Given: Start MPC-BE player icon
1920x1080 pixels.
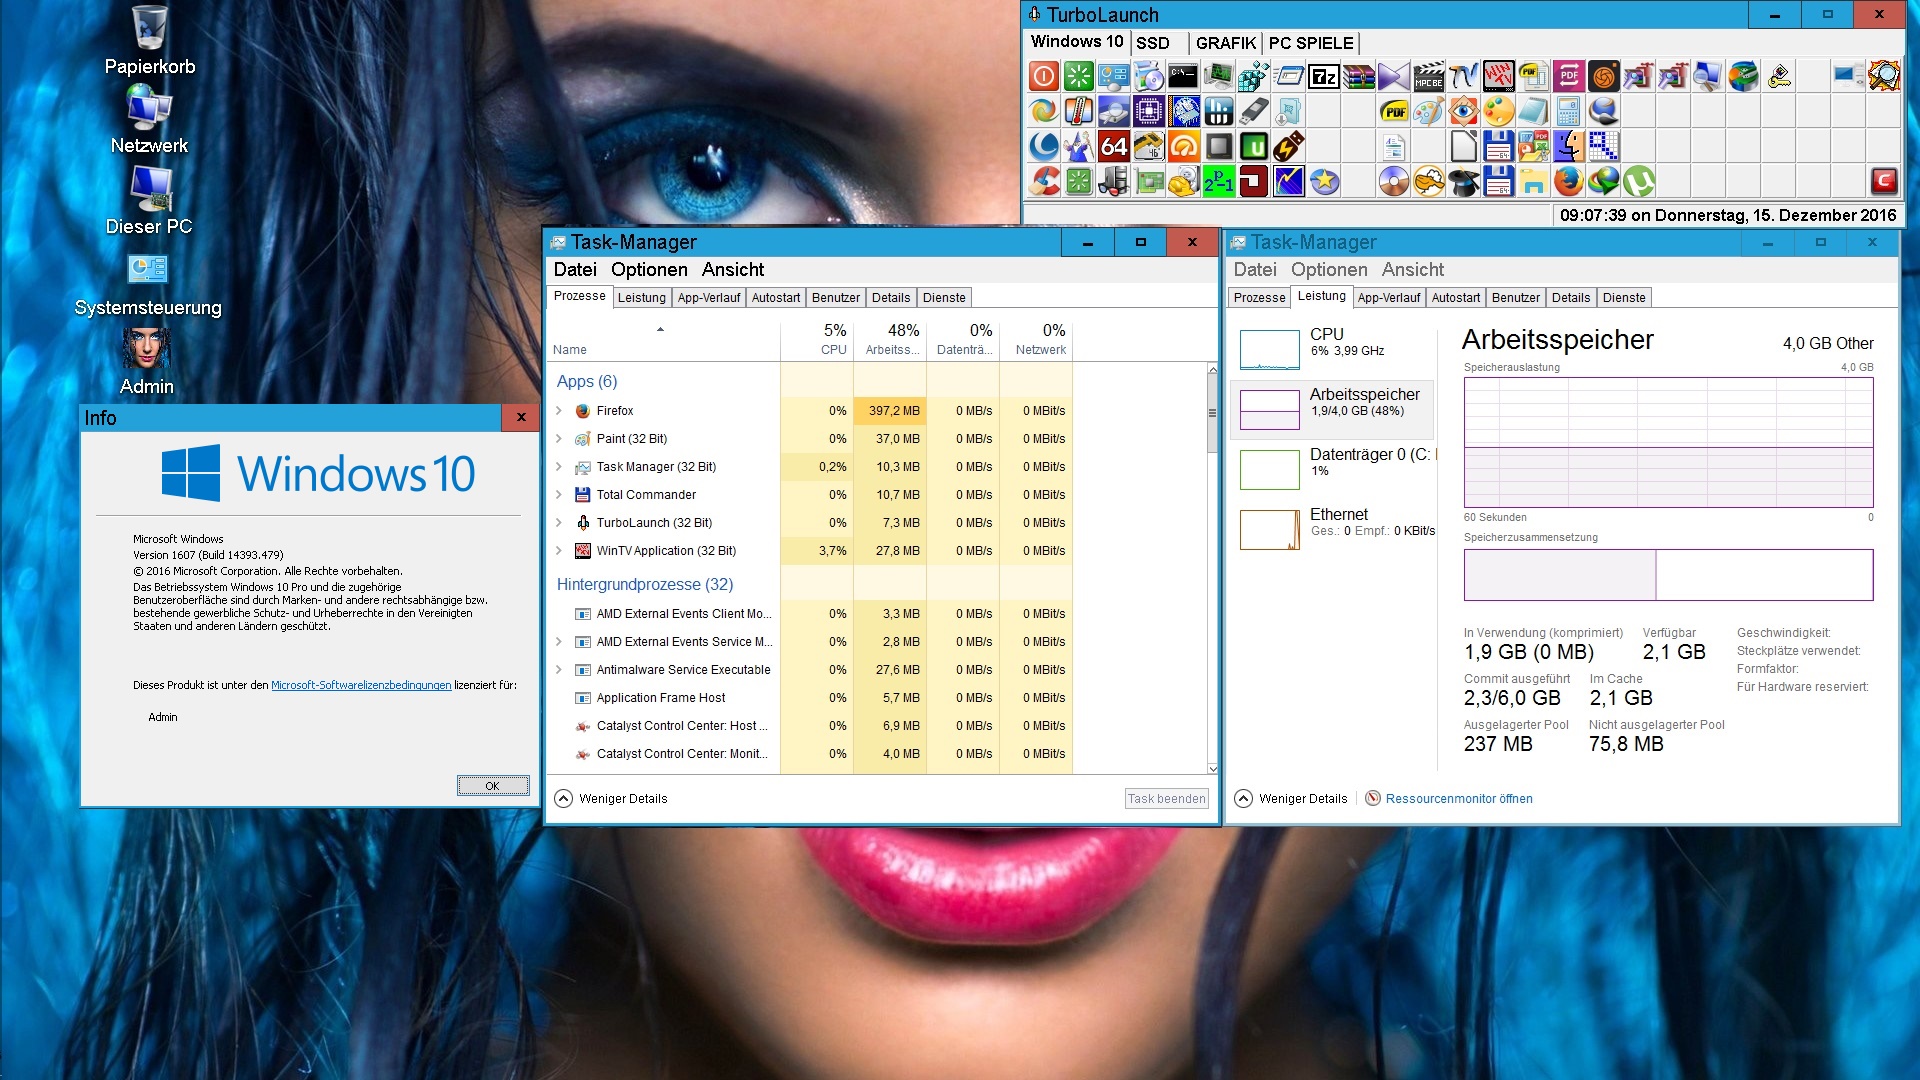Looking at the screenshot, I should click(x=1428, y=76).
